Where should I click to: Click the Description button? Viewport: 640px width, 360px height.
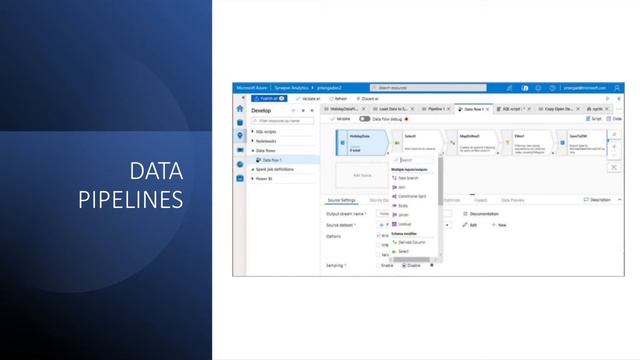click(597, 200)
